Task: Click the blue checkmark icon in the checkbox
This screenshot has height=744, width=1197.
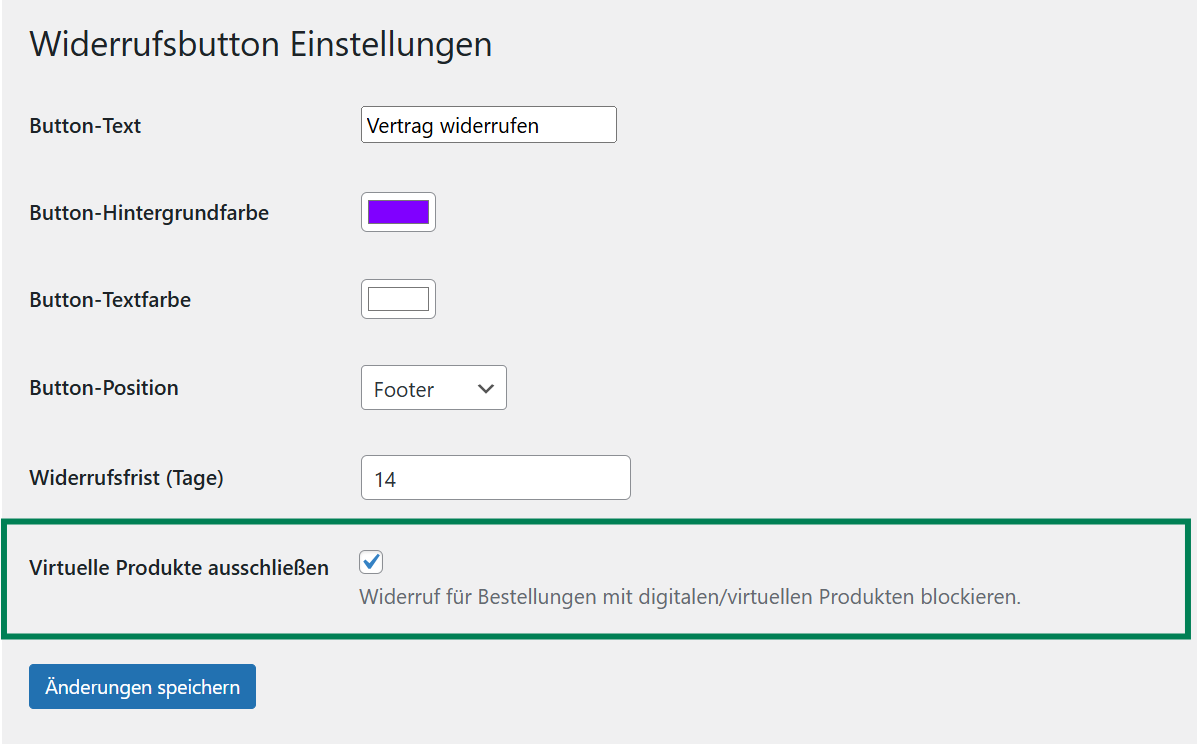Action: pos(372,562)
